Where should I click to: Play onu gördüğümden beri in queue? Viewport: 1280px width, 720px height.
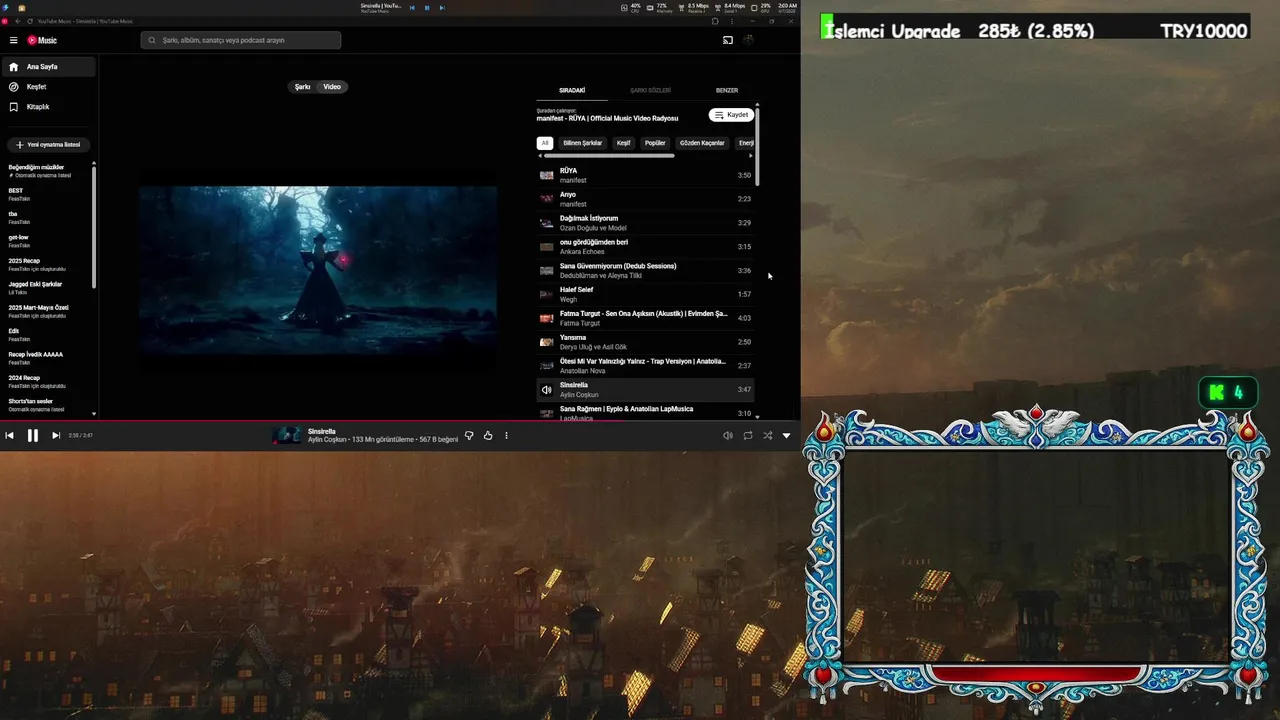click(645, 247)
